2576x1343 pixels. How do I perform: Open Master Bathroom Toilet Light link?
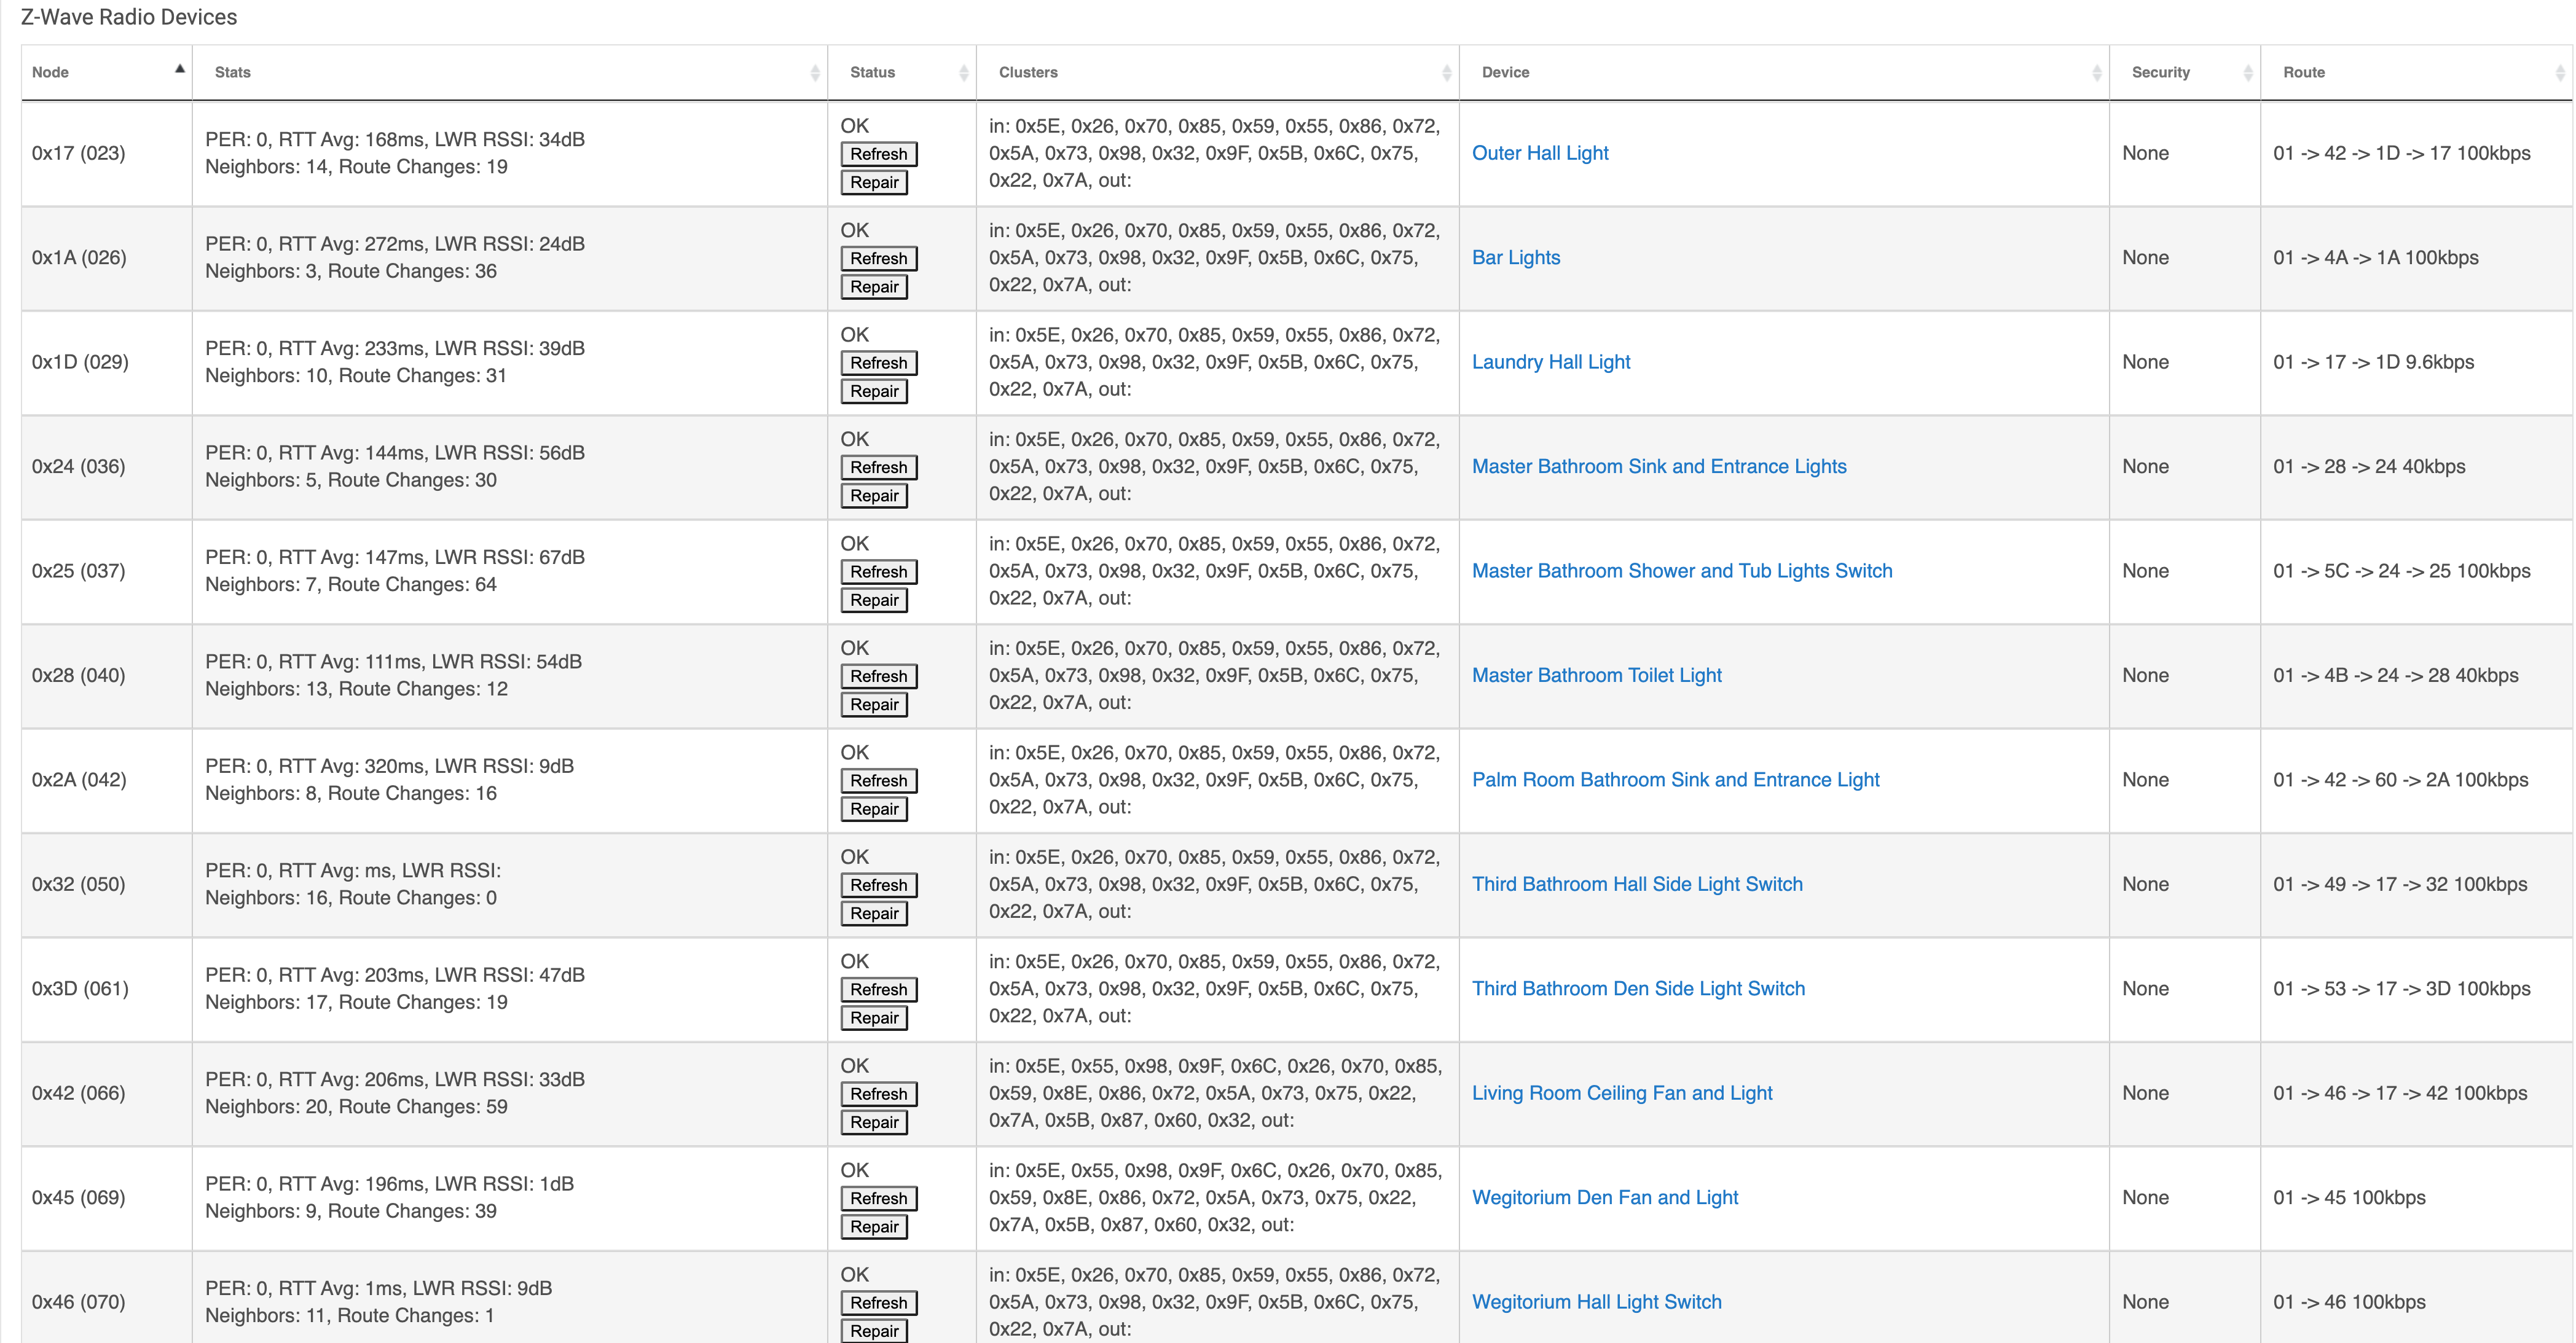pos(1597,676)
